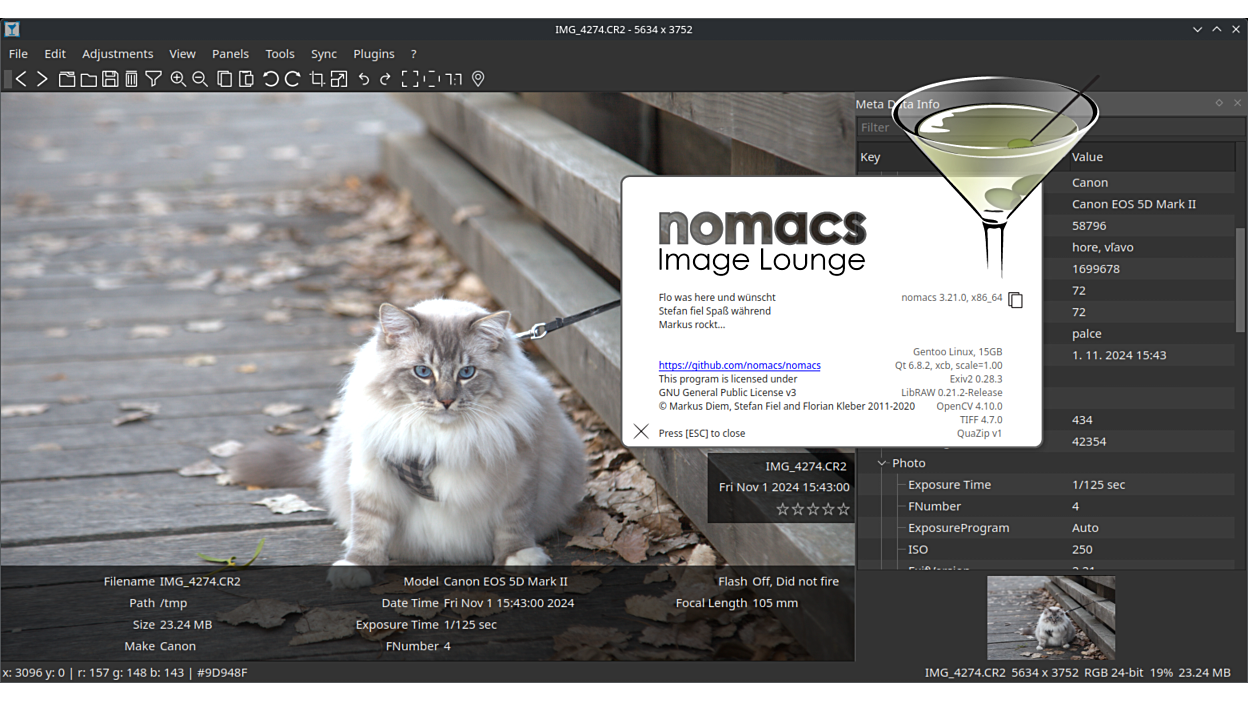This screenshot has width=1248, height=702.
Task: Float the Meta Data Info panel
Action: click(1219, 103)
